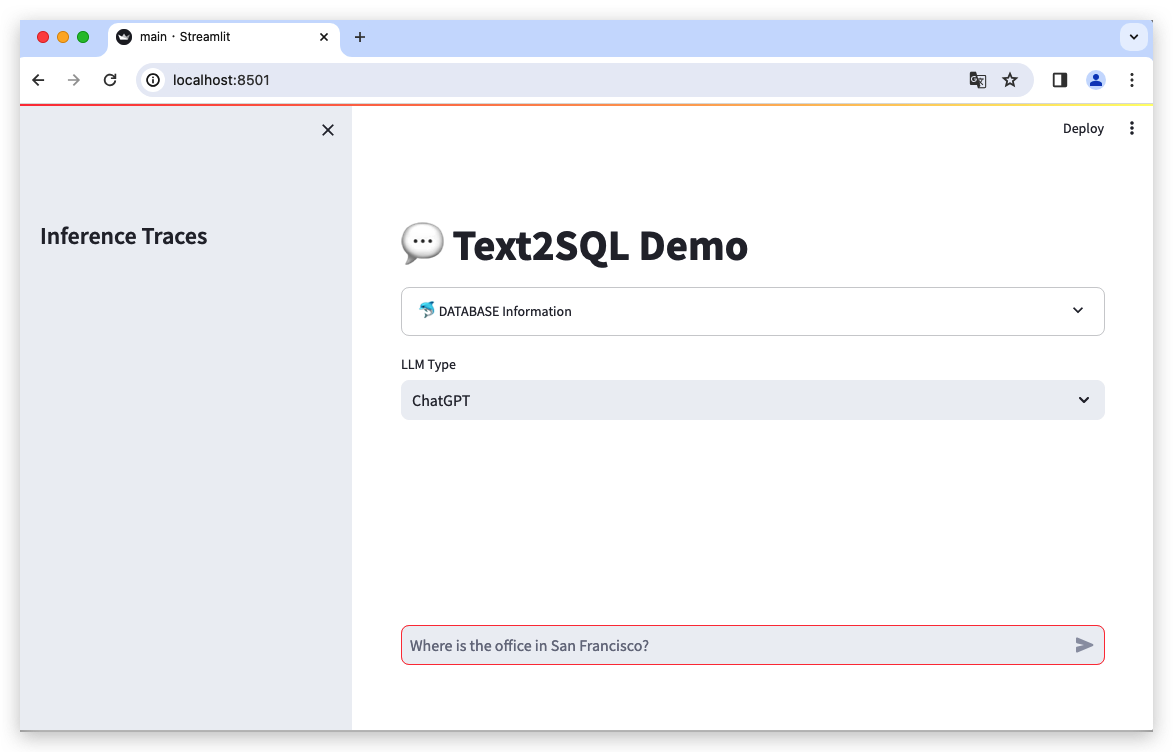Viewport: 1173px width, 752px height.
Task: Open the Streamlit app options menu
Action: click(1131, 128)
